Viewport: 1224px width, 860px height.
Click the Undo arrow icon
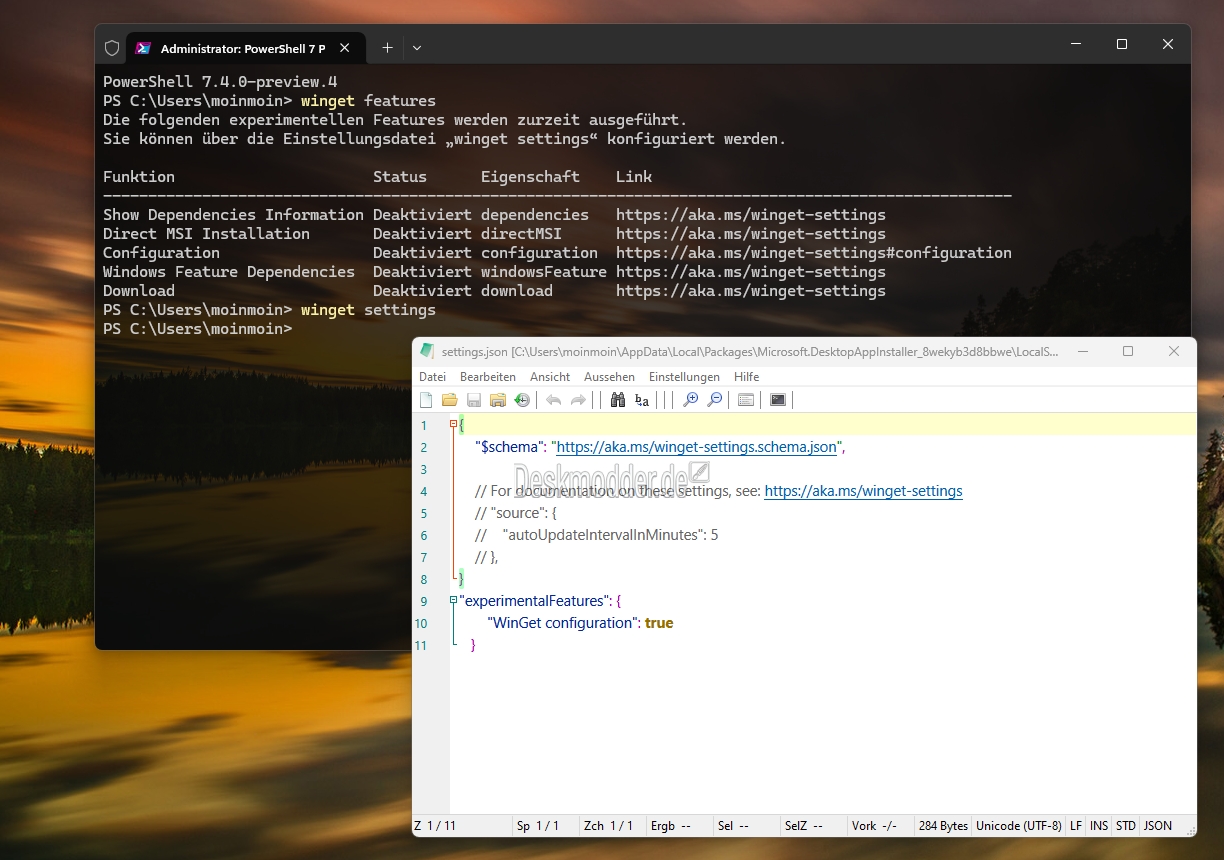(554, 400)
